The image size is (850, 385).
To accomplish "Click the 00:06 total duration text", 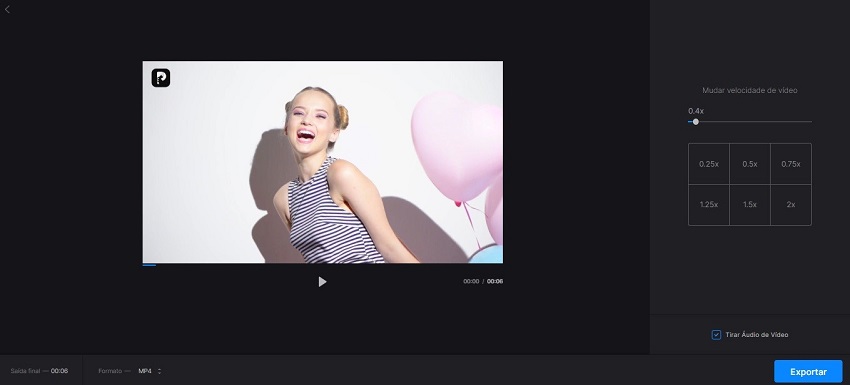I will pos(494,281).
